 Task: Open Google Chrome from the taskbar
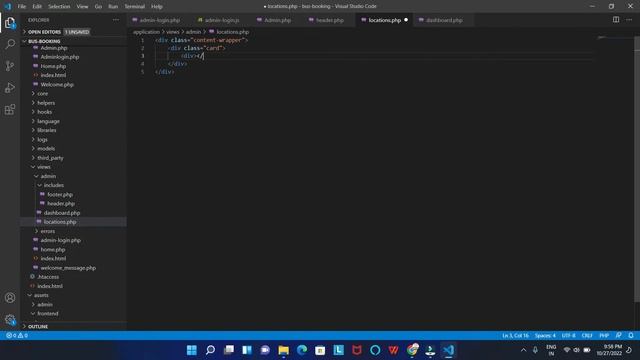(412, 350)
